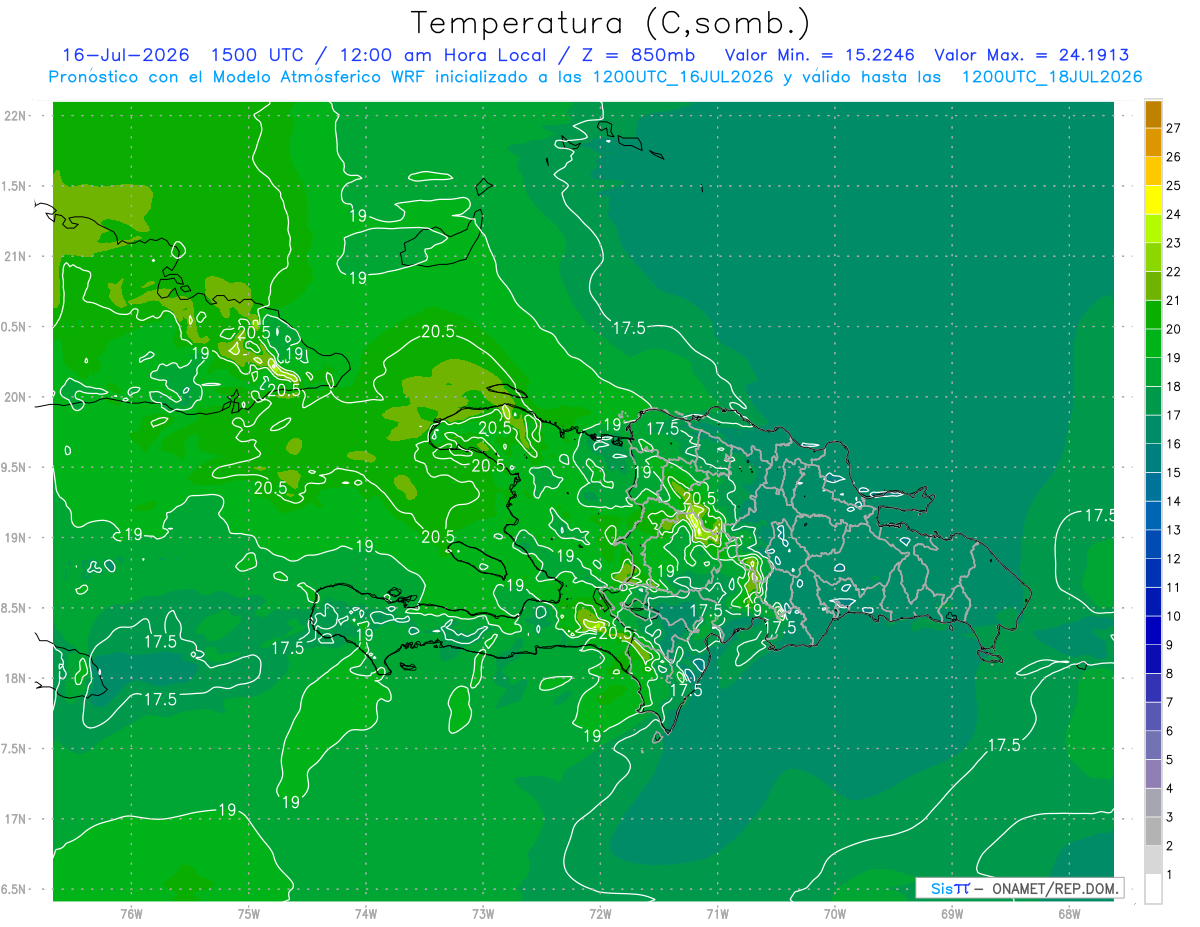Click the 70W longitude axis label
Screen dimensions: 1200x927
click(835, 914)
